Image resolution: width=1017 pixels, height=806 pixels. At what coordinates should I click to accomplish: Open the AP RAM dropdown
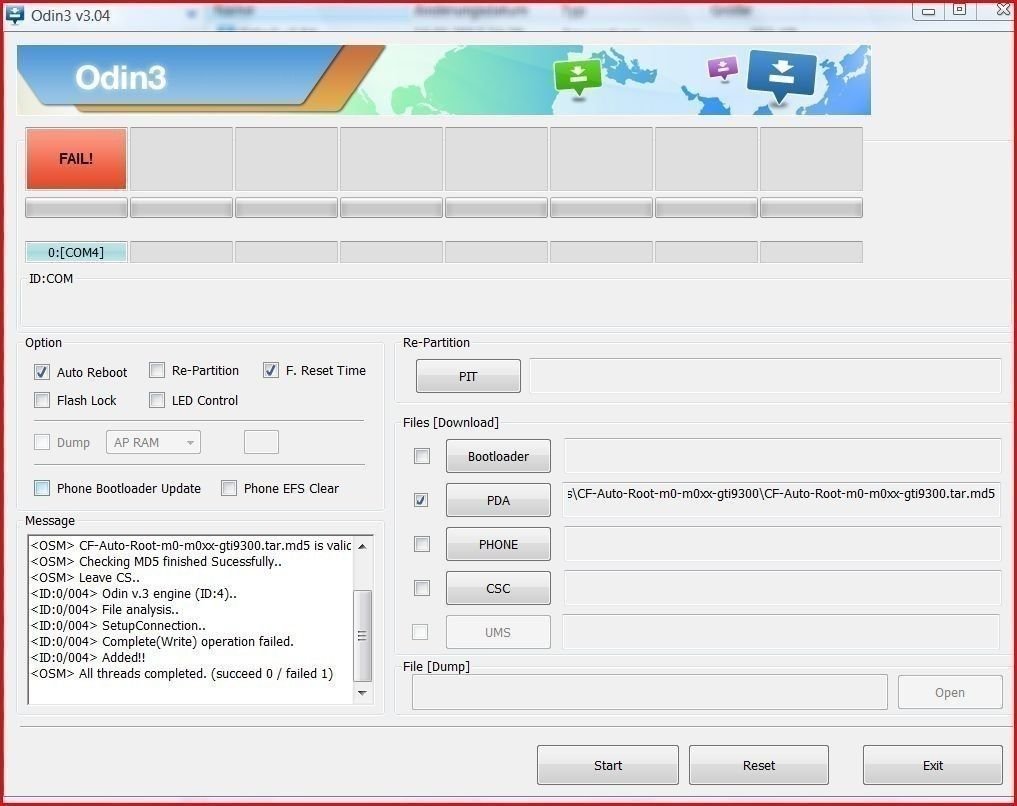[153, 442]
